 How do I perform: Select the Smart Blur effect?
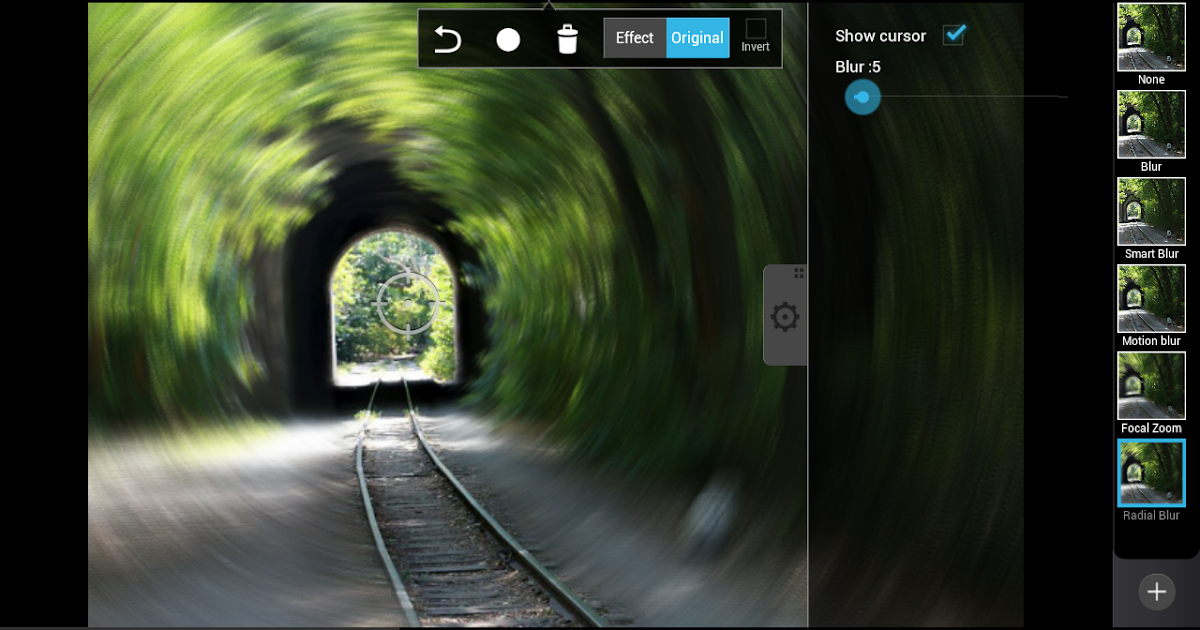[1151, 212]
